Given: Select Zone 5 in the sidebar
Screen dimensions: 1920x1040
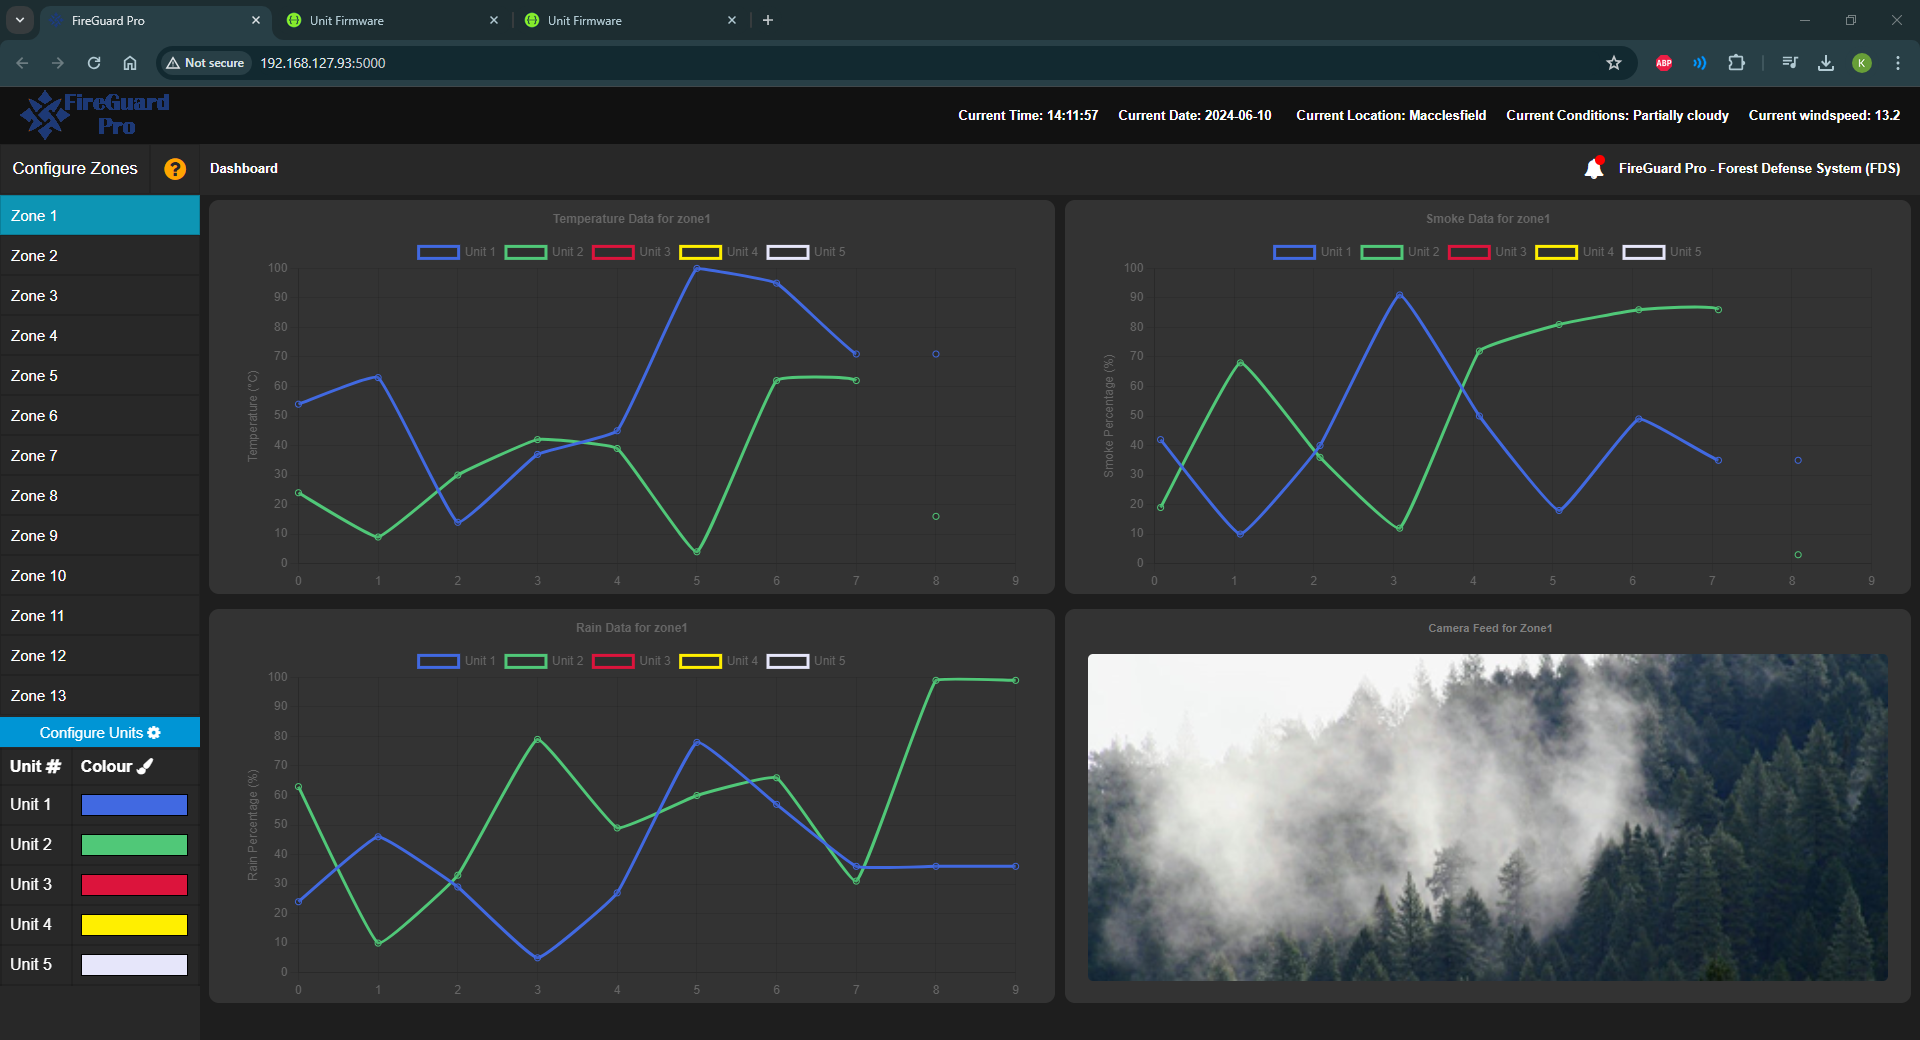Looking at the screenshot, I should coord(100,376).
